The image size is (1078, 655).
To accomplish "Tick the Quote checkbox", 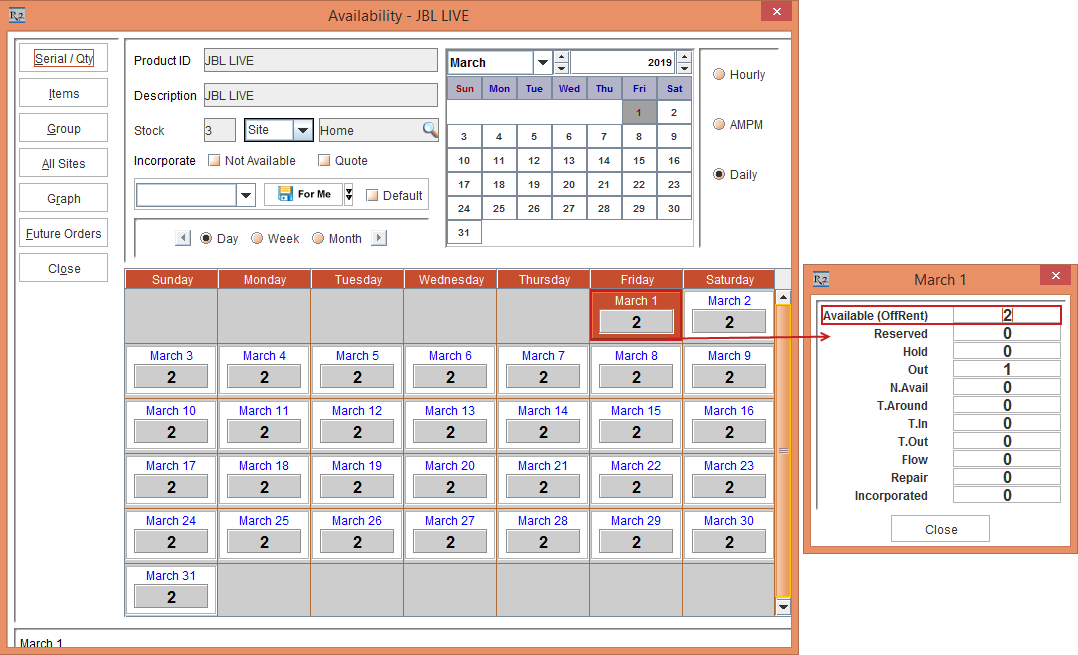I will coord(324,160).
